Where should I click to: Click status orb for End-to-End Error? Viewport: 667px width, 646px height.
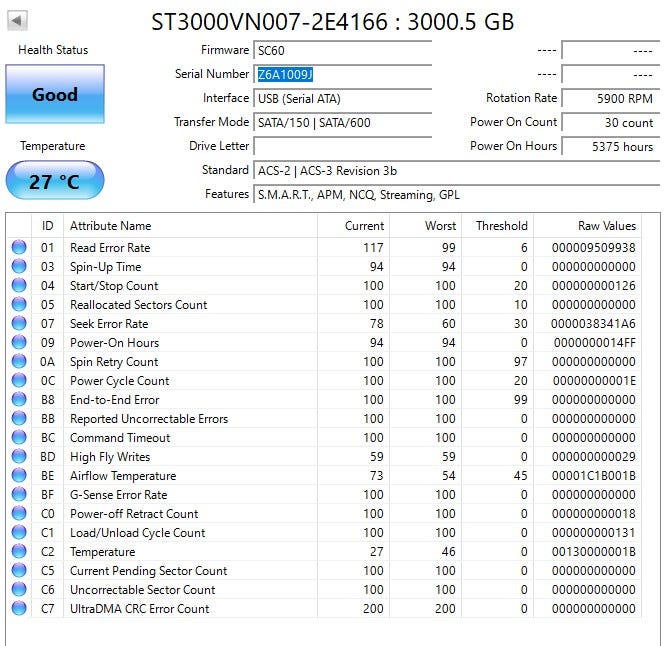(x=19, y=399)
